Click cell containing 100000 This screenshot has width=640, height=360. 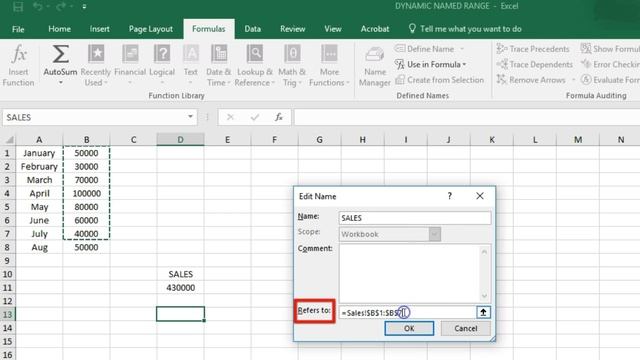pos(87,193)
